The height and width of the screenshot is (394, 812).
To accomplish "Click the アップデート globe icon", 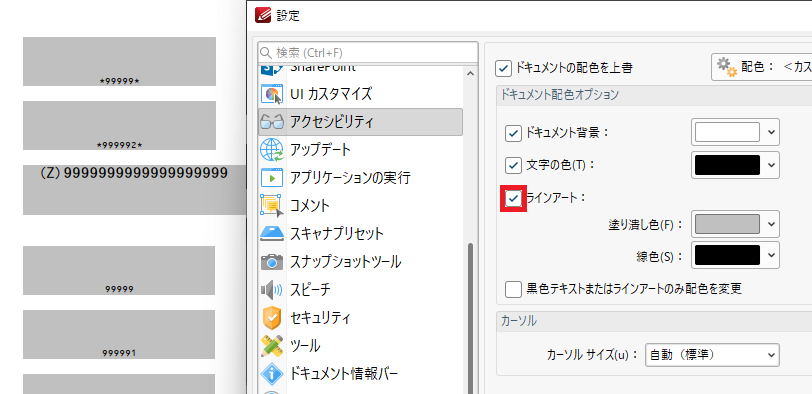I will pyautogui.click(x=271, y=150).
